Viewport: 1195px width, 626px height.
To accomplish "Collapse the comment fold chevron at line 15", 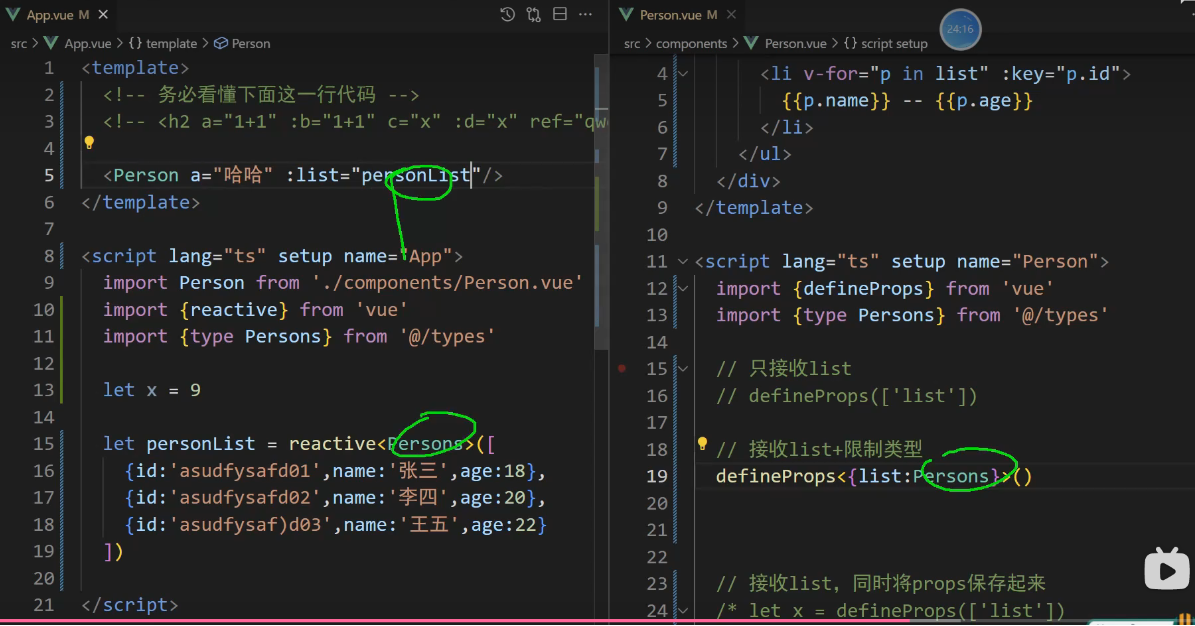I will point(683,369).
